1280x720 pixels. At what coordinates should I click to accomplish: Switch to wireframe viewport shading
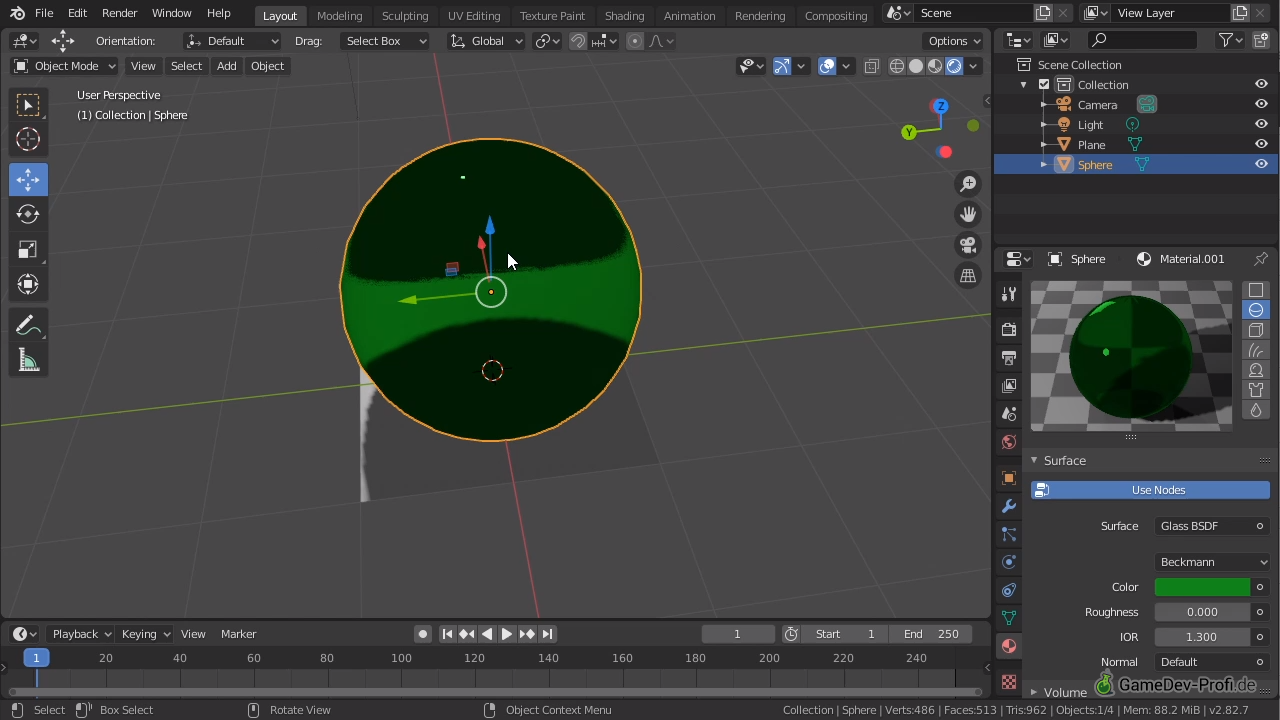[x=897, y=66]
